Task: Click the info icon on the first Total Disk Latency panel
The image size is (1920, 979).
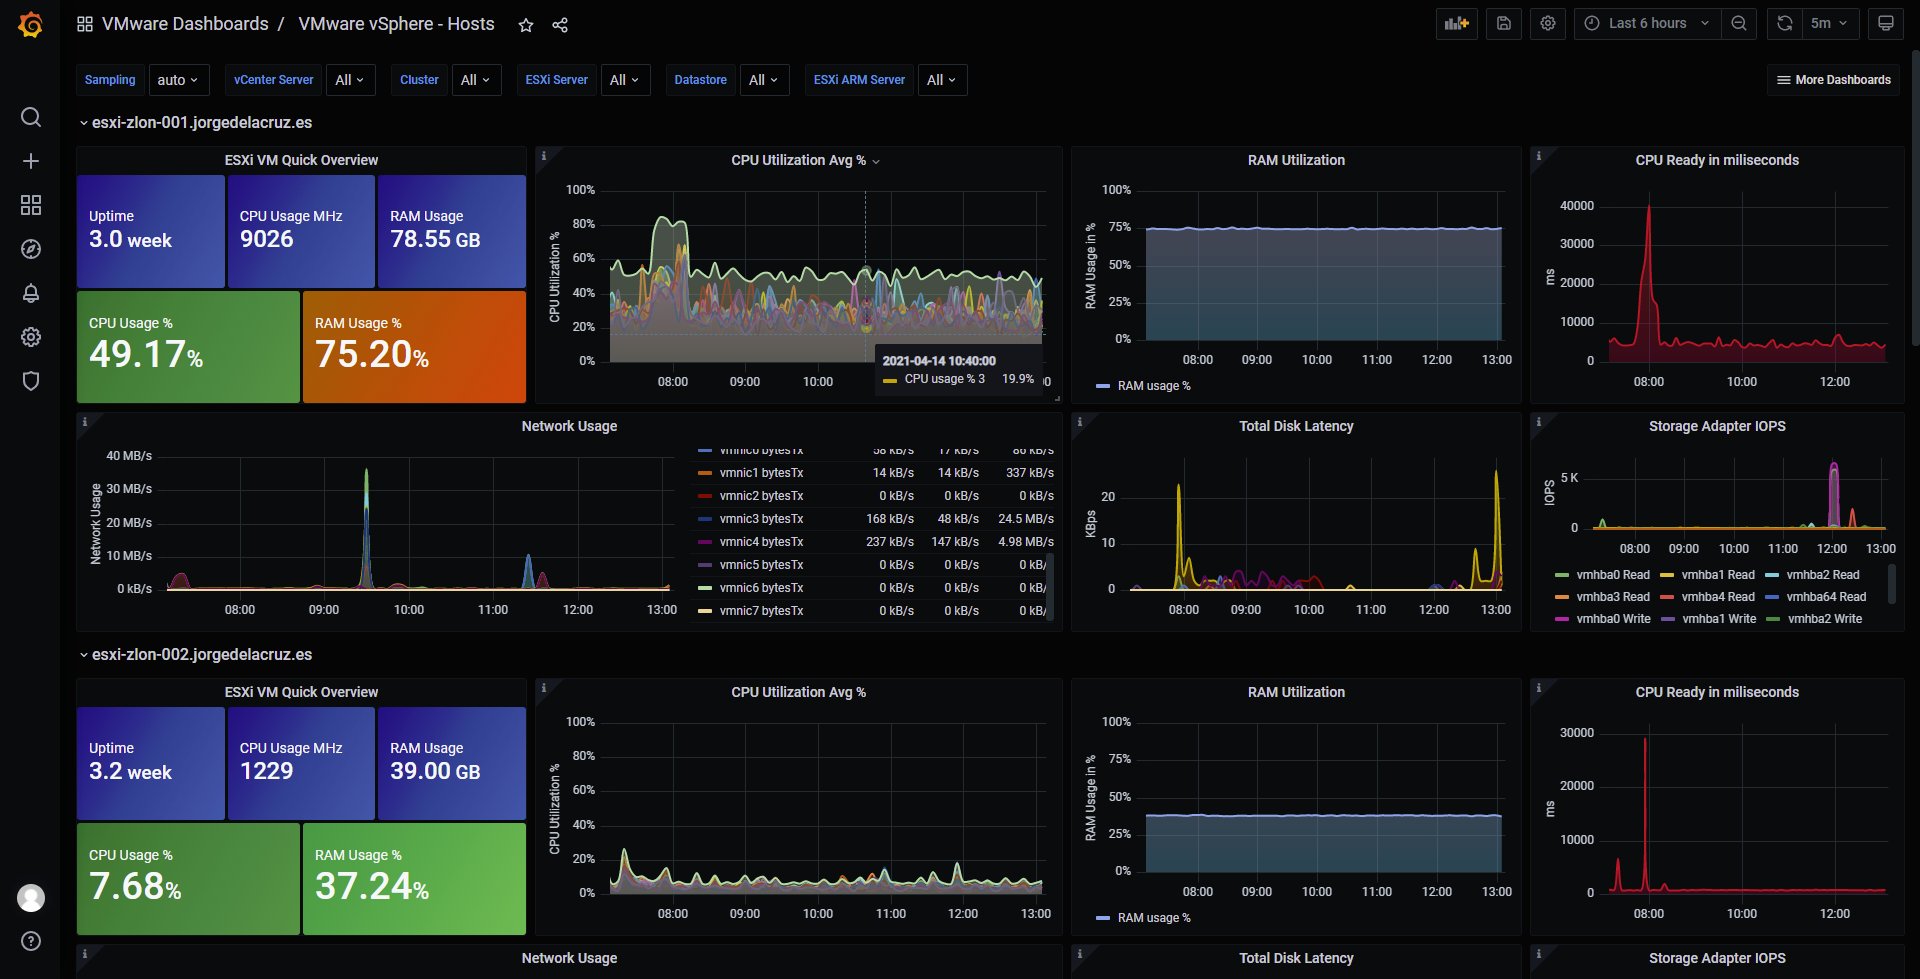Action: [x=1080, y=422]
